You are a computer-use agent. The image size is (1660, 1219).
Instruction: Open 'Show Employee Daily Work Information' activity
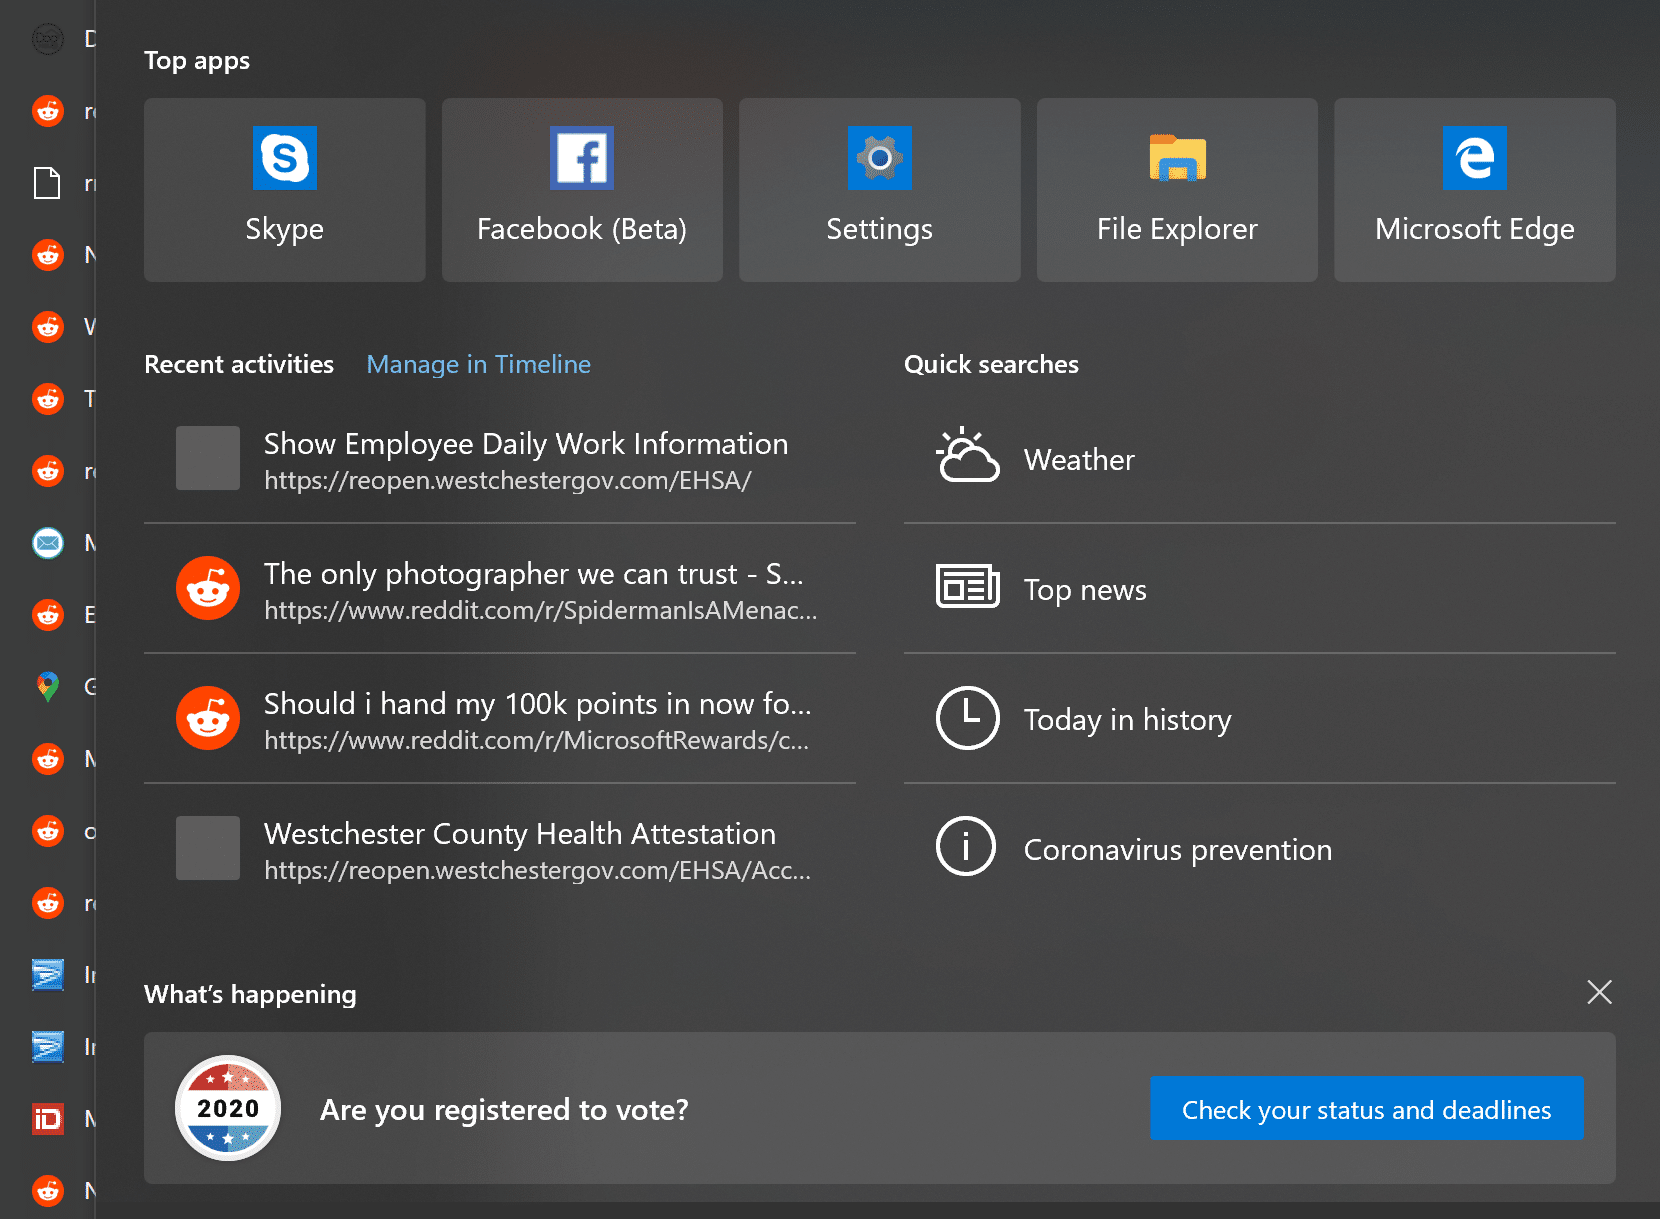click(x=500, y=459)
